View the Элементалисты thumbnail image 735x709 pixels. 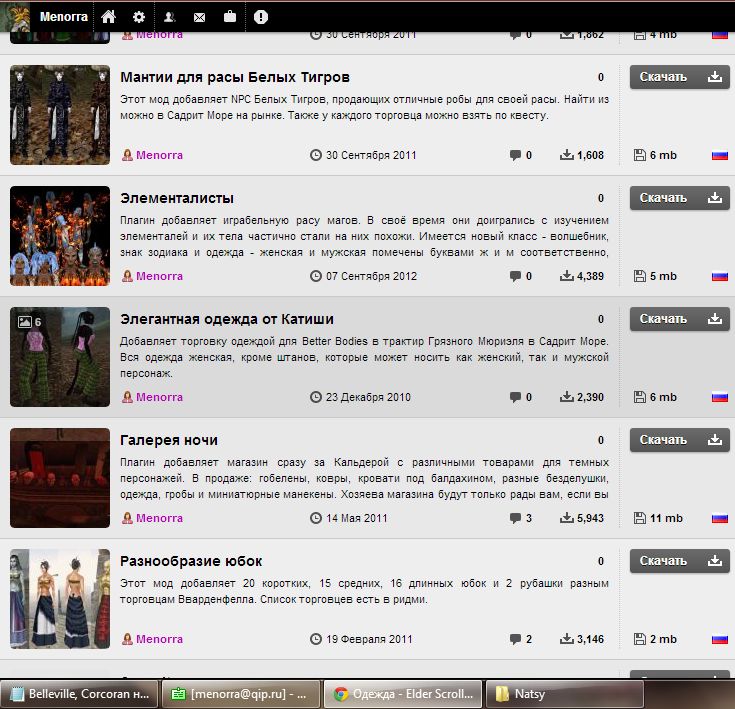[60, 236]
